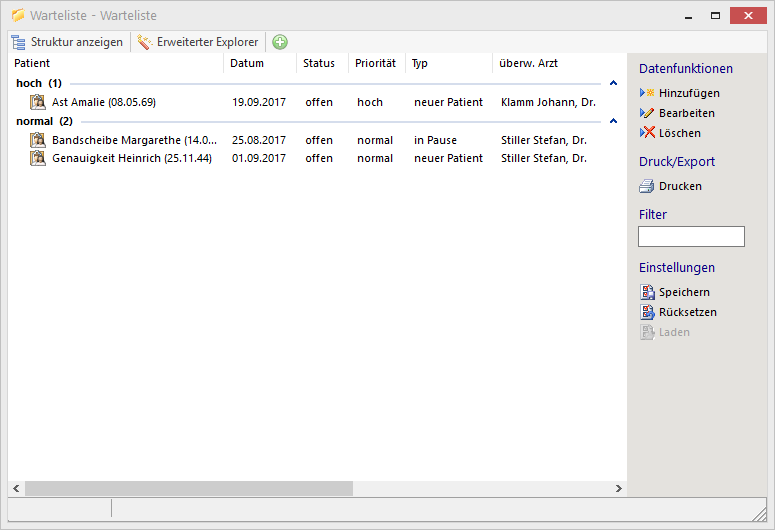Click the Speichern settings icon
The height and width of the screenshot is (530, 775).
pos(647,292)
